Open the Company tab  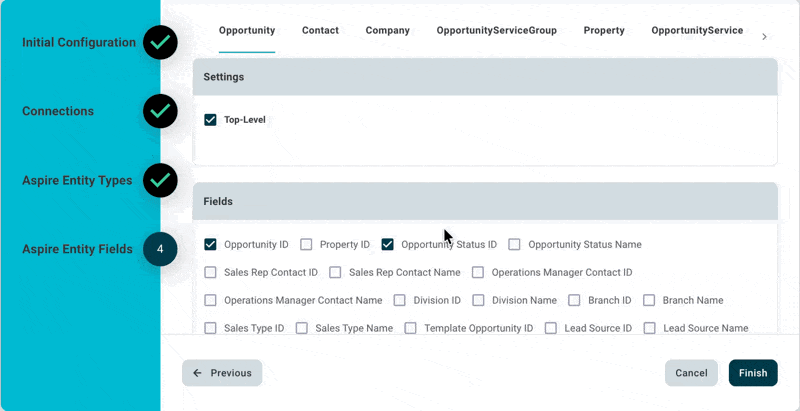(387, 31)
